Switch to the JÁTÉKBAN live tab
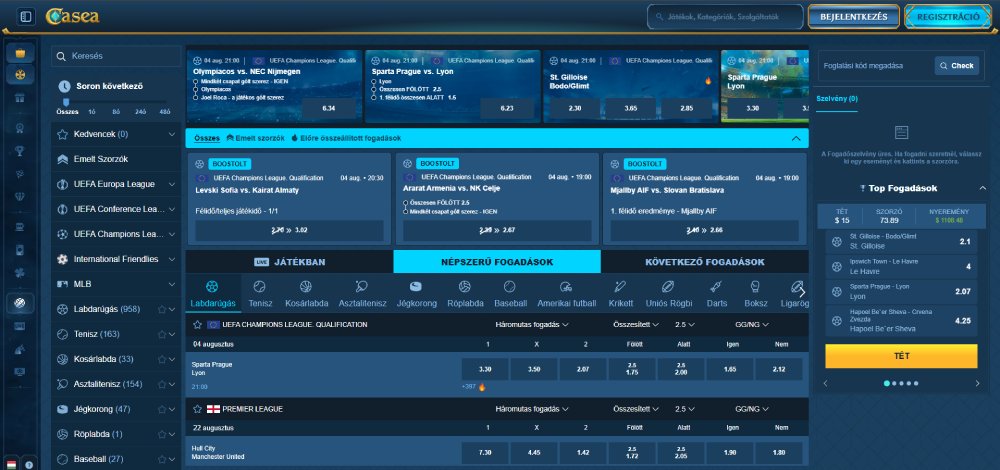Viewport: 1000px width, 470px height. [290, 262]
